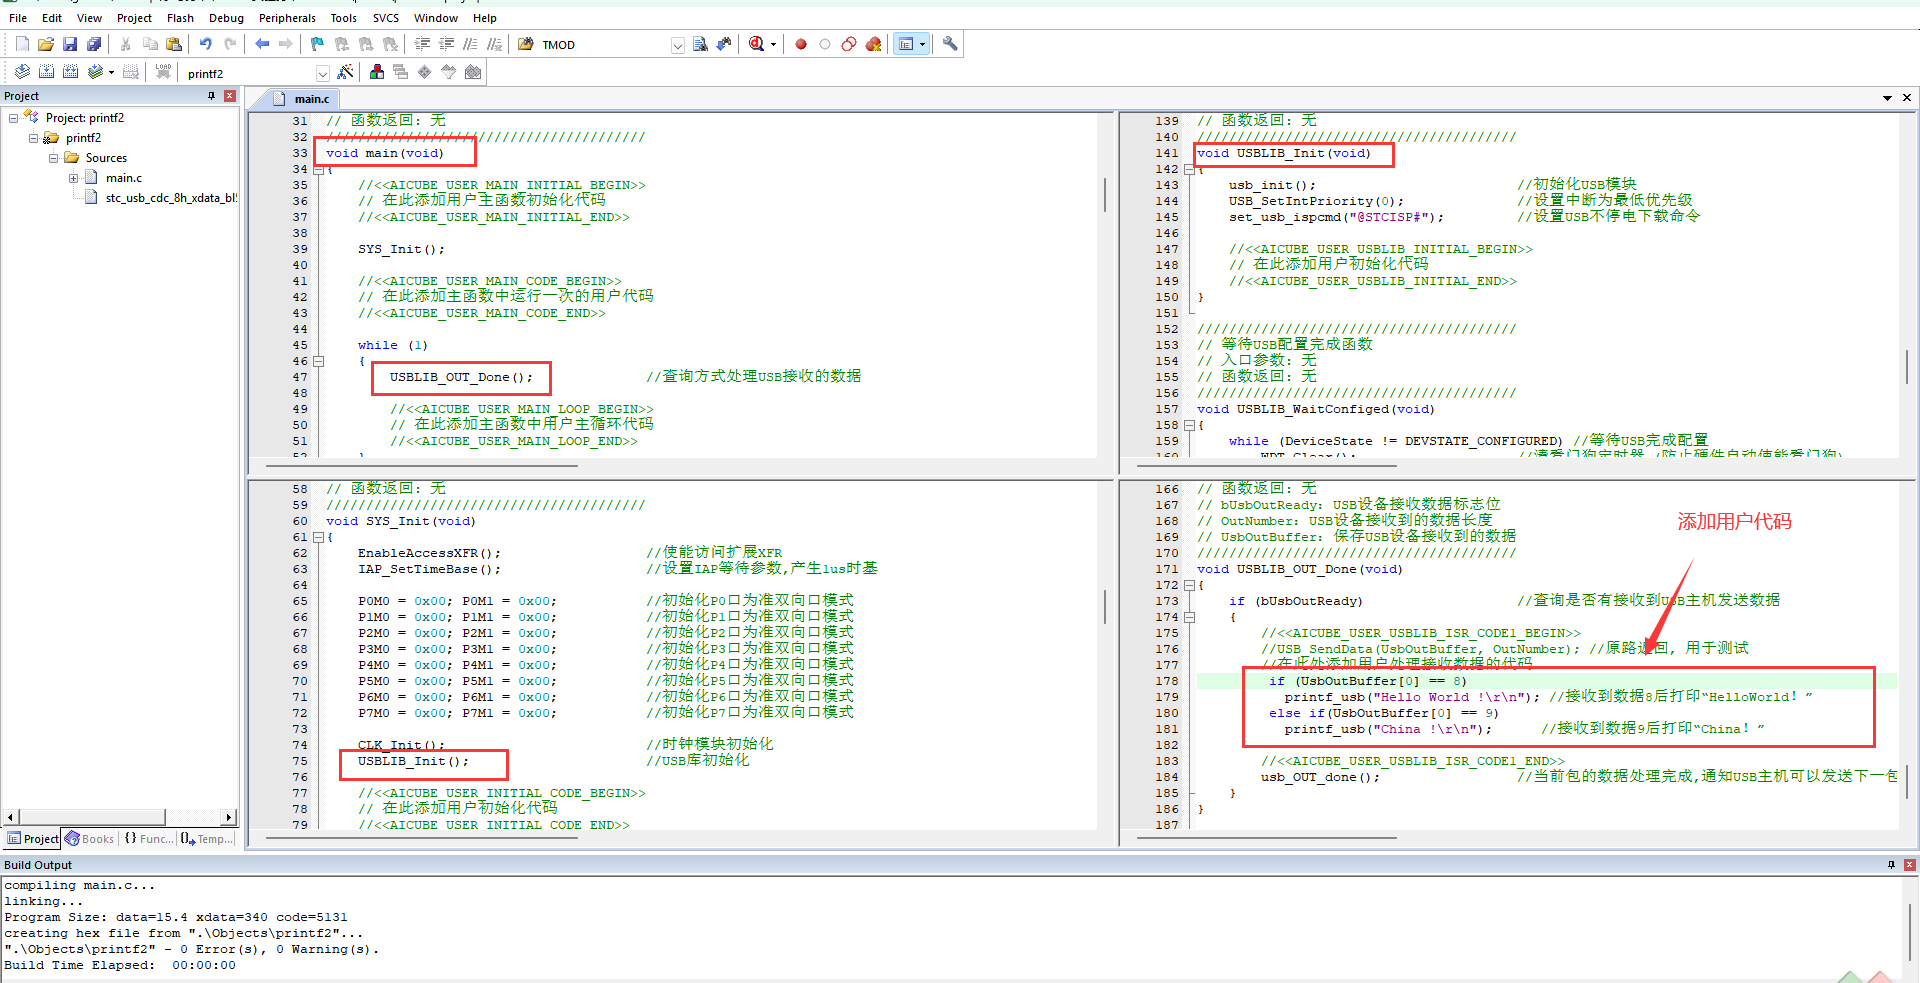Open the Pack Installer icon
This screenshot has height=983, width=1920.
[473, 72]
